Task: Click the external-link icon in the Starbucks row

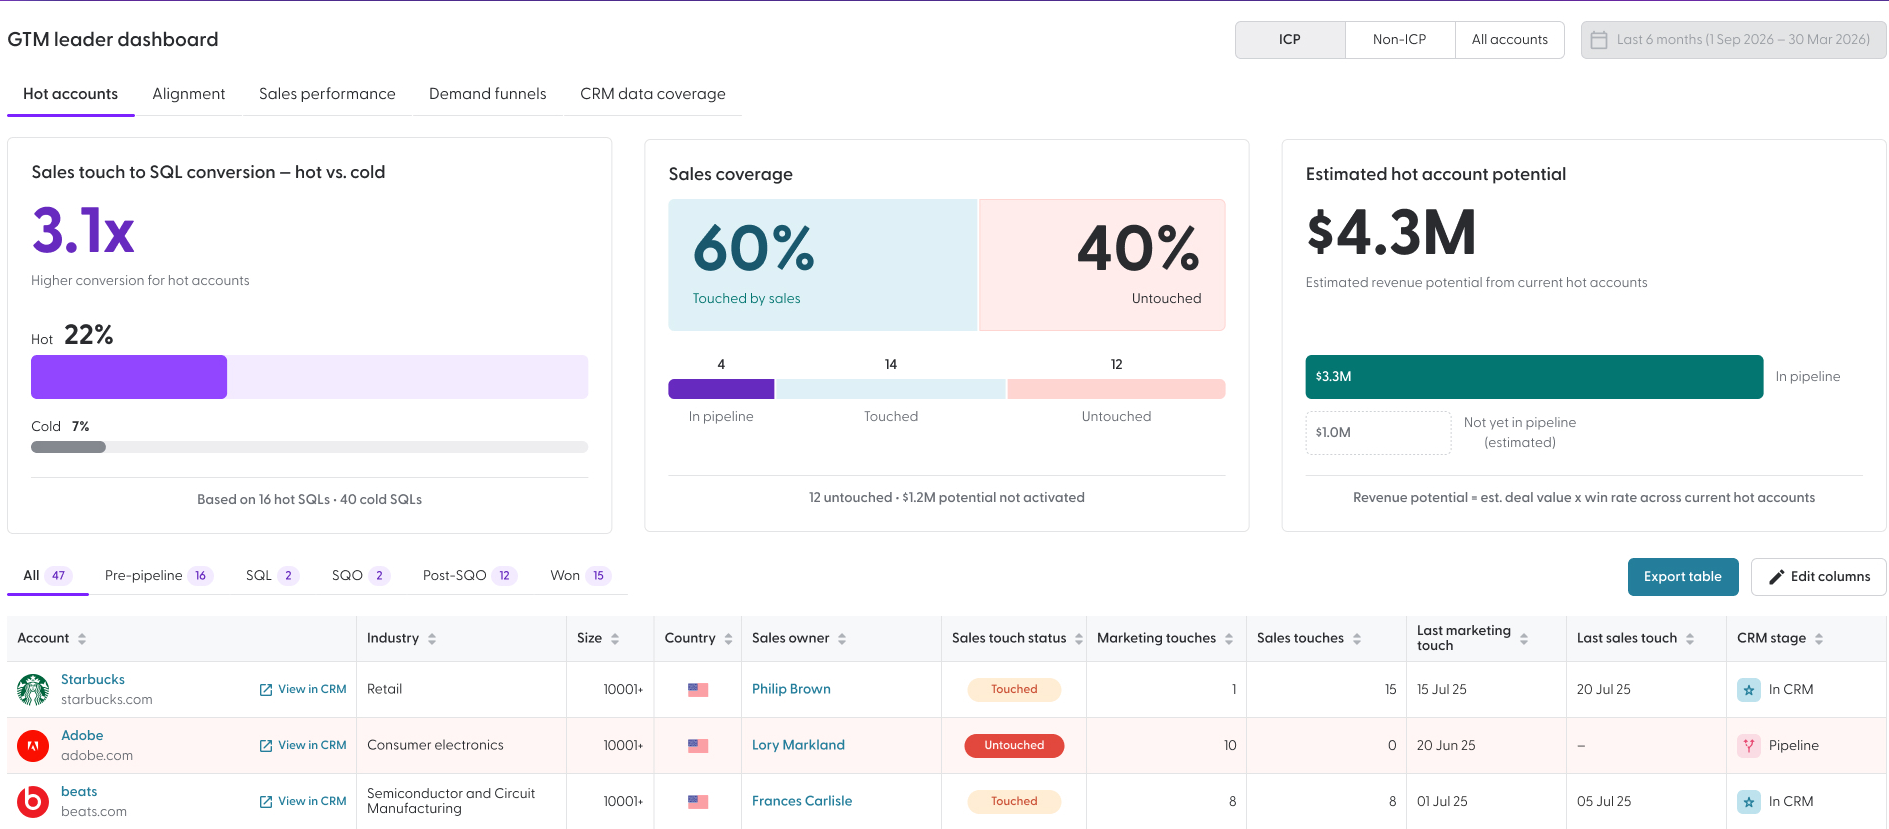Action: [x=266, y=690]
